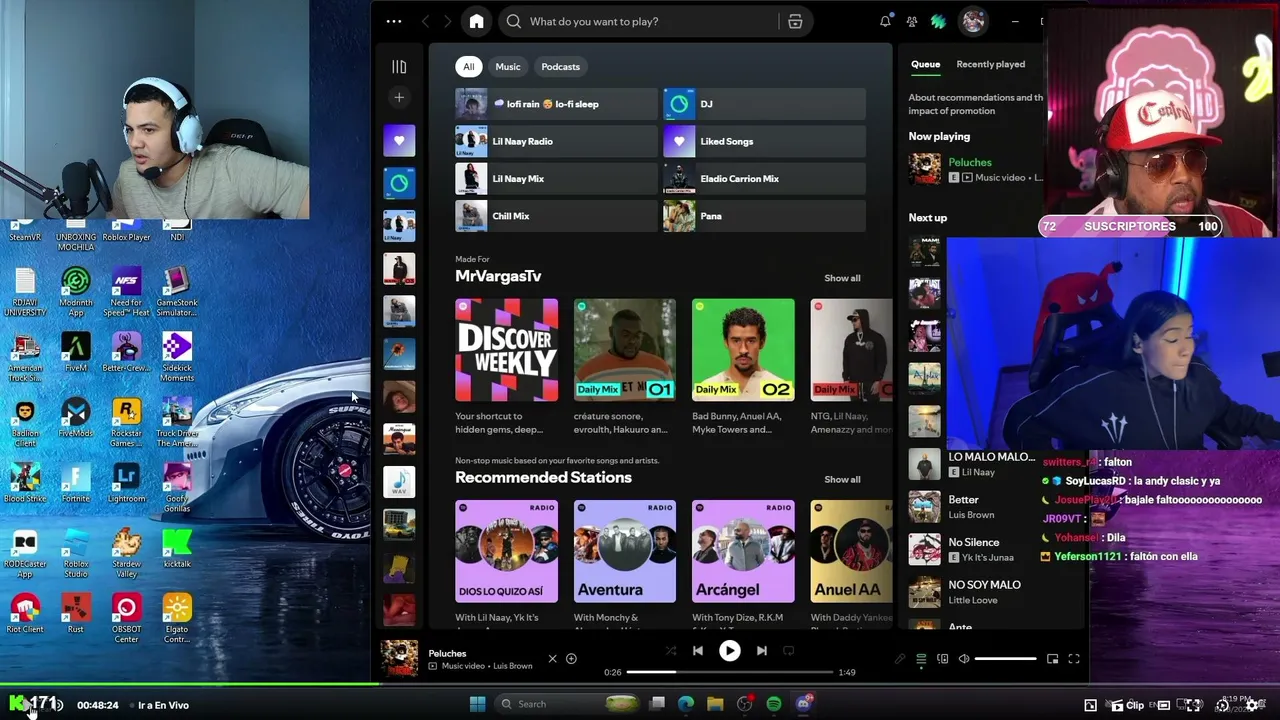
Task: Toggle shuffle in the player bar
Action: click(670, 651)
